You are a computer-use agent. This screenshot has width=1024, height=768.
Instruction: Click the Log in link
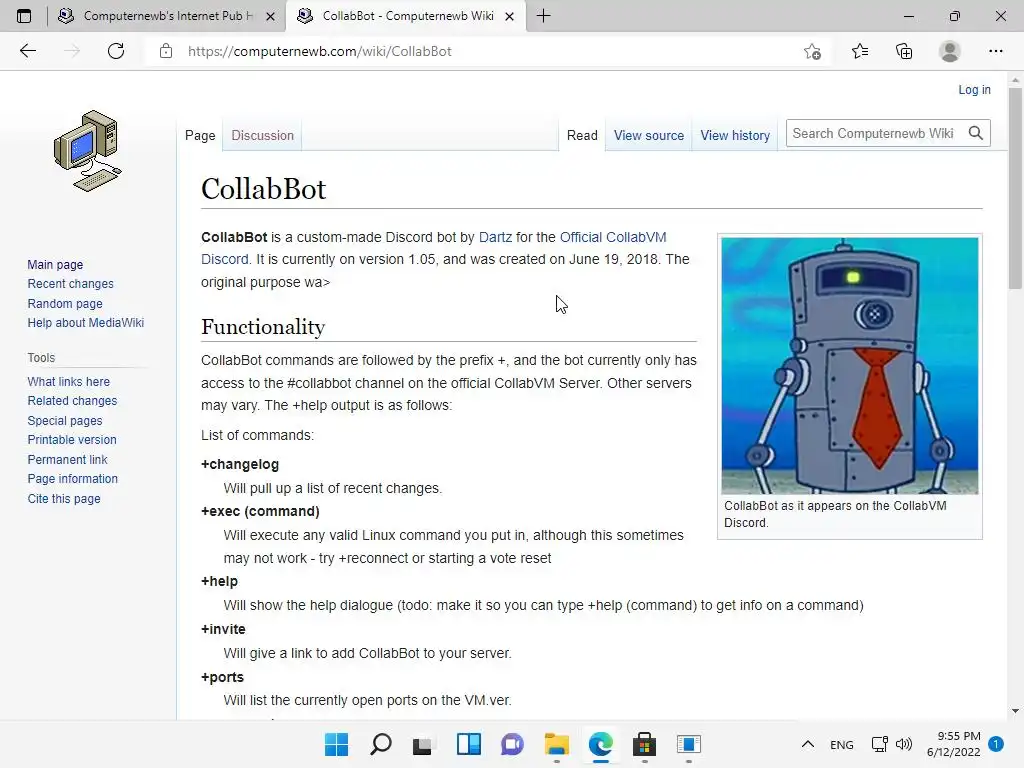click(974, 89)
